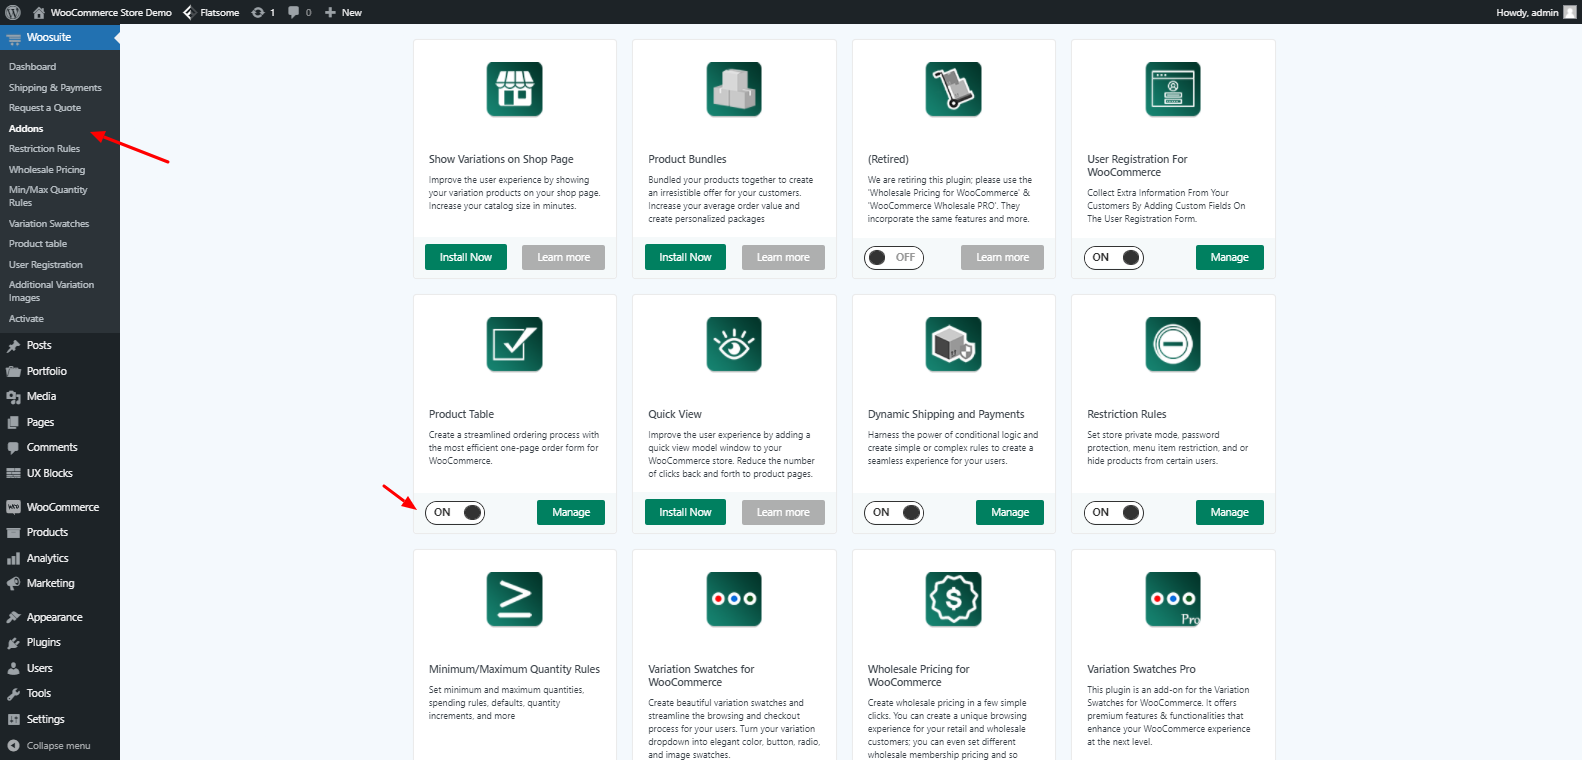Click the Tools wrench icon in sidebar
Screen dimensions: 1582x760
(13, 694)
